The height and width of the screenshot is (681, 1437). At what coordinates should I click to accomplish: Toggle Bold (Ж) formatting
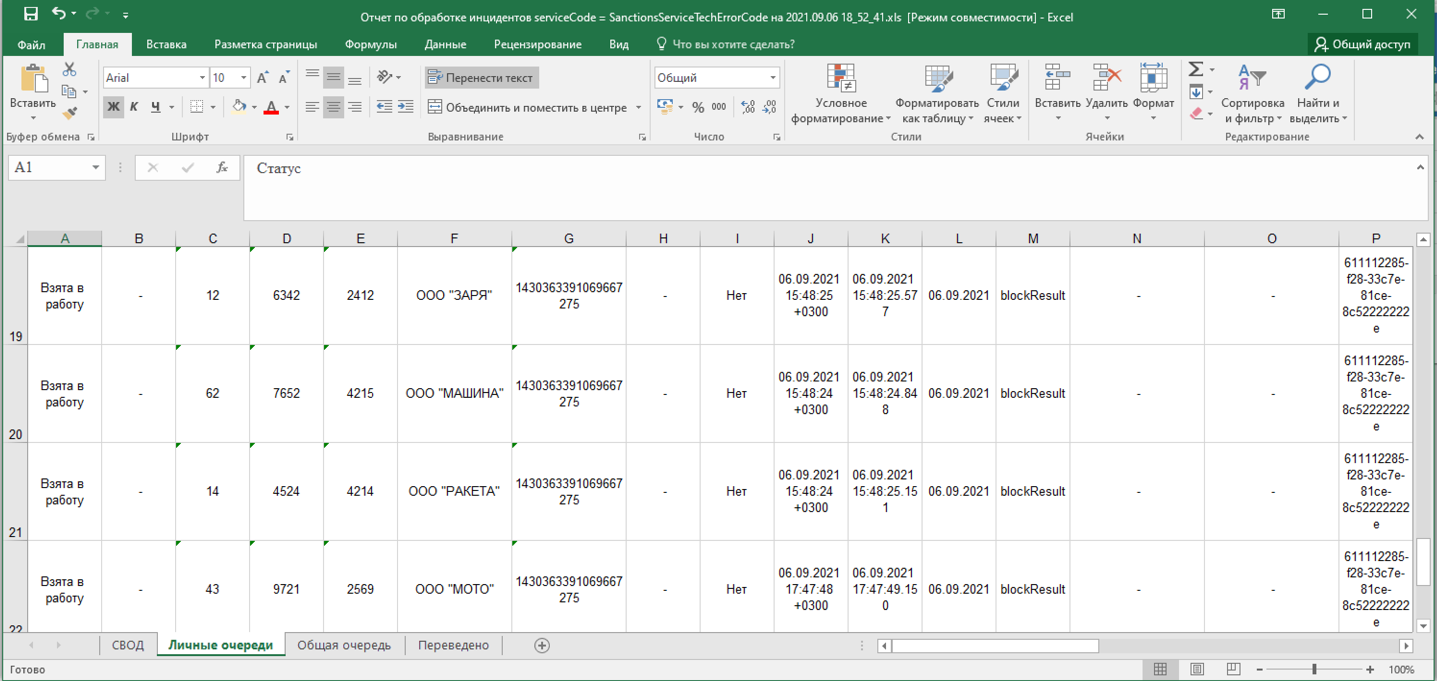coord(113,107)
